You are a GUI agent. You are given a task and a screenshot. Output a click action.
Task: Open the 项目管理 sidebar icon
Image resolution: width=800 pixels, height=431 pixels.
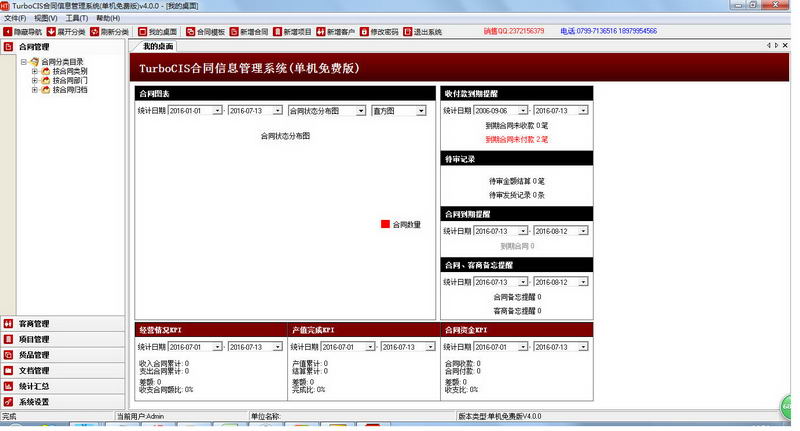[8, 339]
